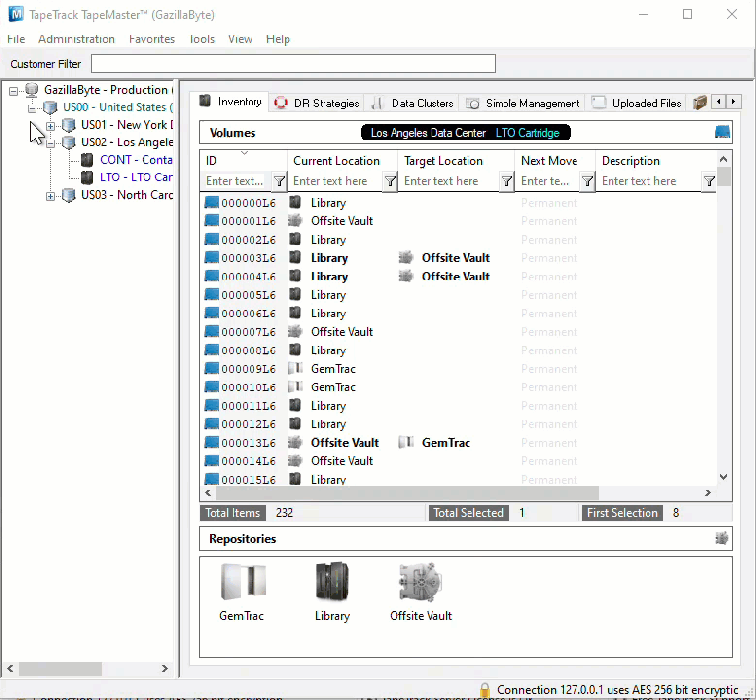Image resolution: width=756 pixels, height=700 pixels.
Task: Open the Help menu
Action: [278, 39]
